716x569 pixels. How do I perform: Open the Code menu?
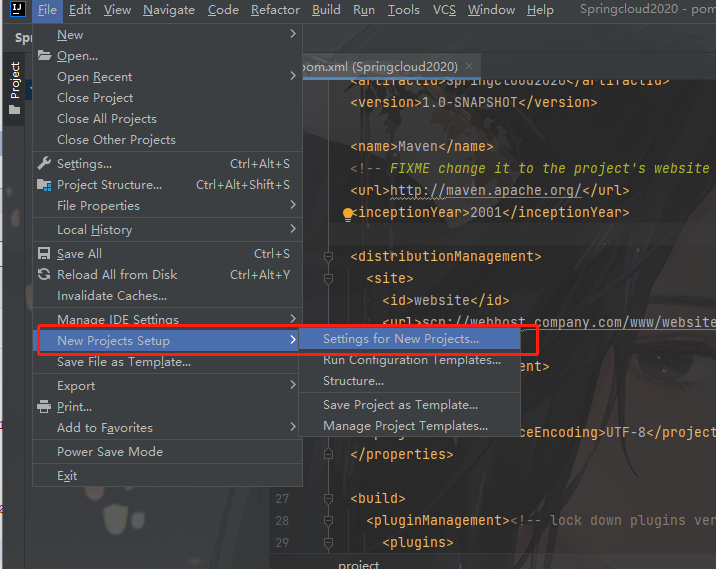[223, 10]
